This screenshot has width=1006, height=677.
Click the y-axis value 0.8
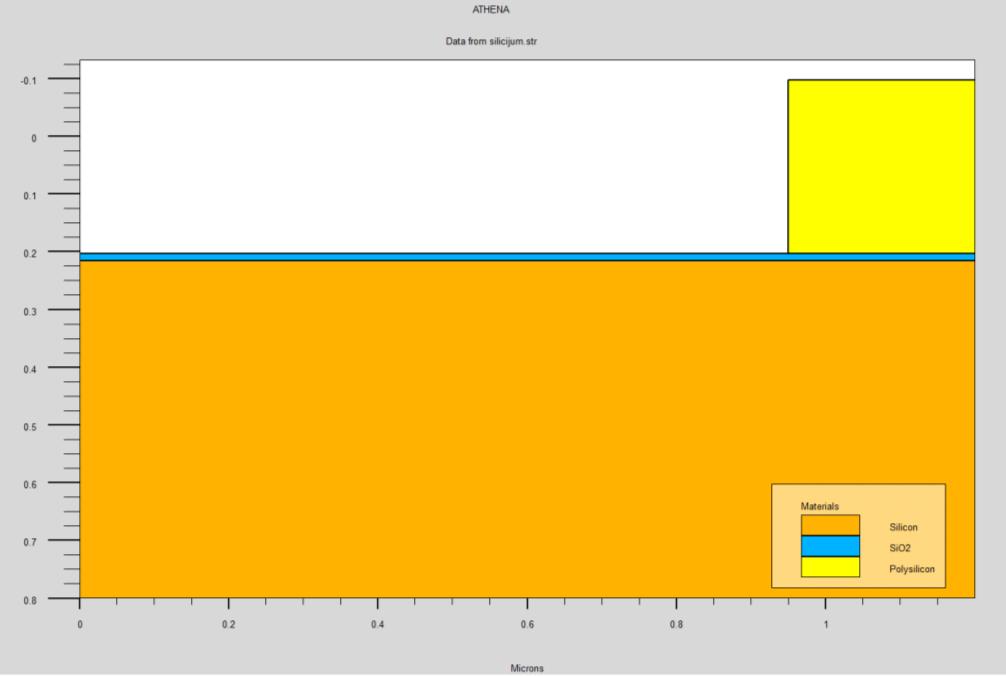30,601
